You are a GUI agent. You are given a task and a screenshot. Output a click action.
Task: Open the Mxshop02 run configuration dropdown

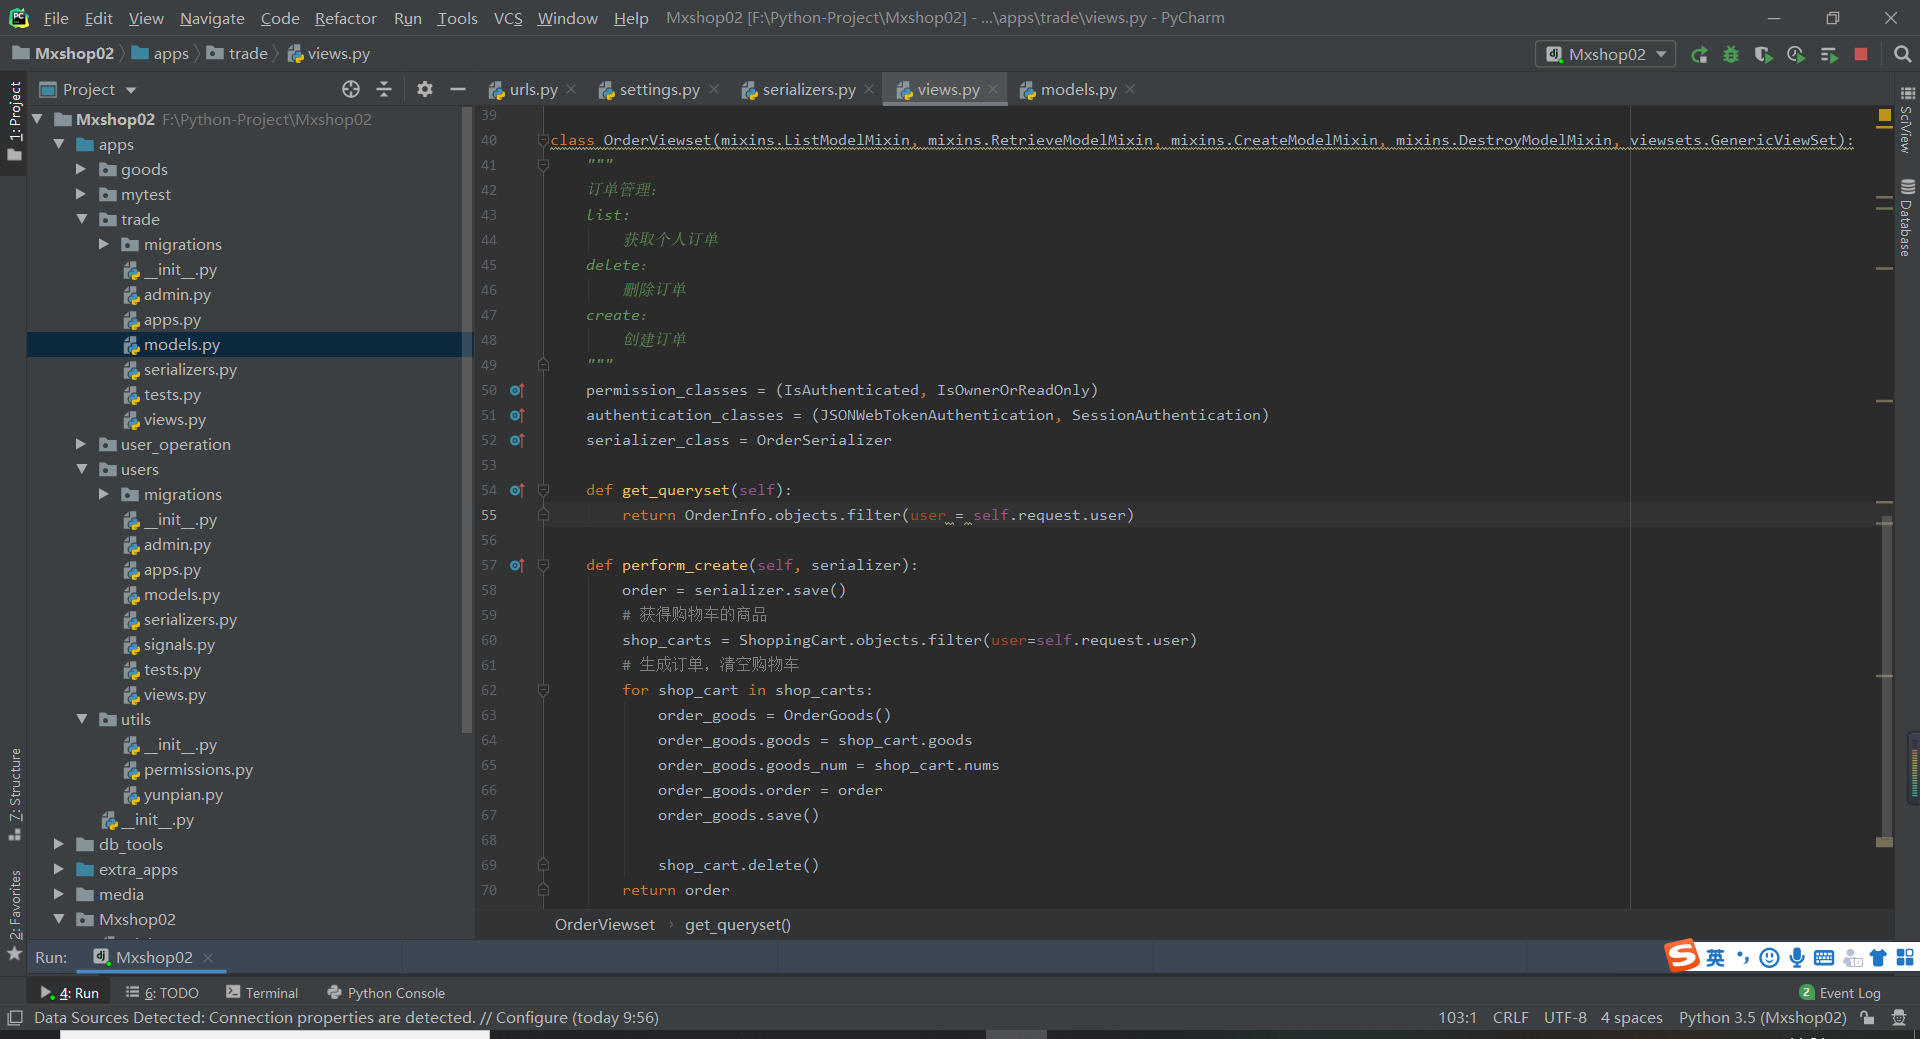pyautogui.click(x=1606, y=55)
